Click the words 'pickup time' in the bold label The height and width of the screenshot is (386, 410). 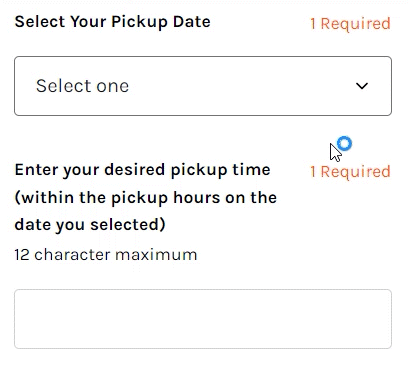click(220, 170)
